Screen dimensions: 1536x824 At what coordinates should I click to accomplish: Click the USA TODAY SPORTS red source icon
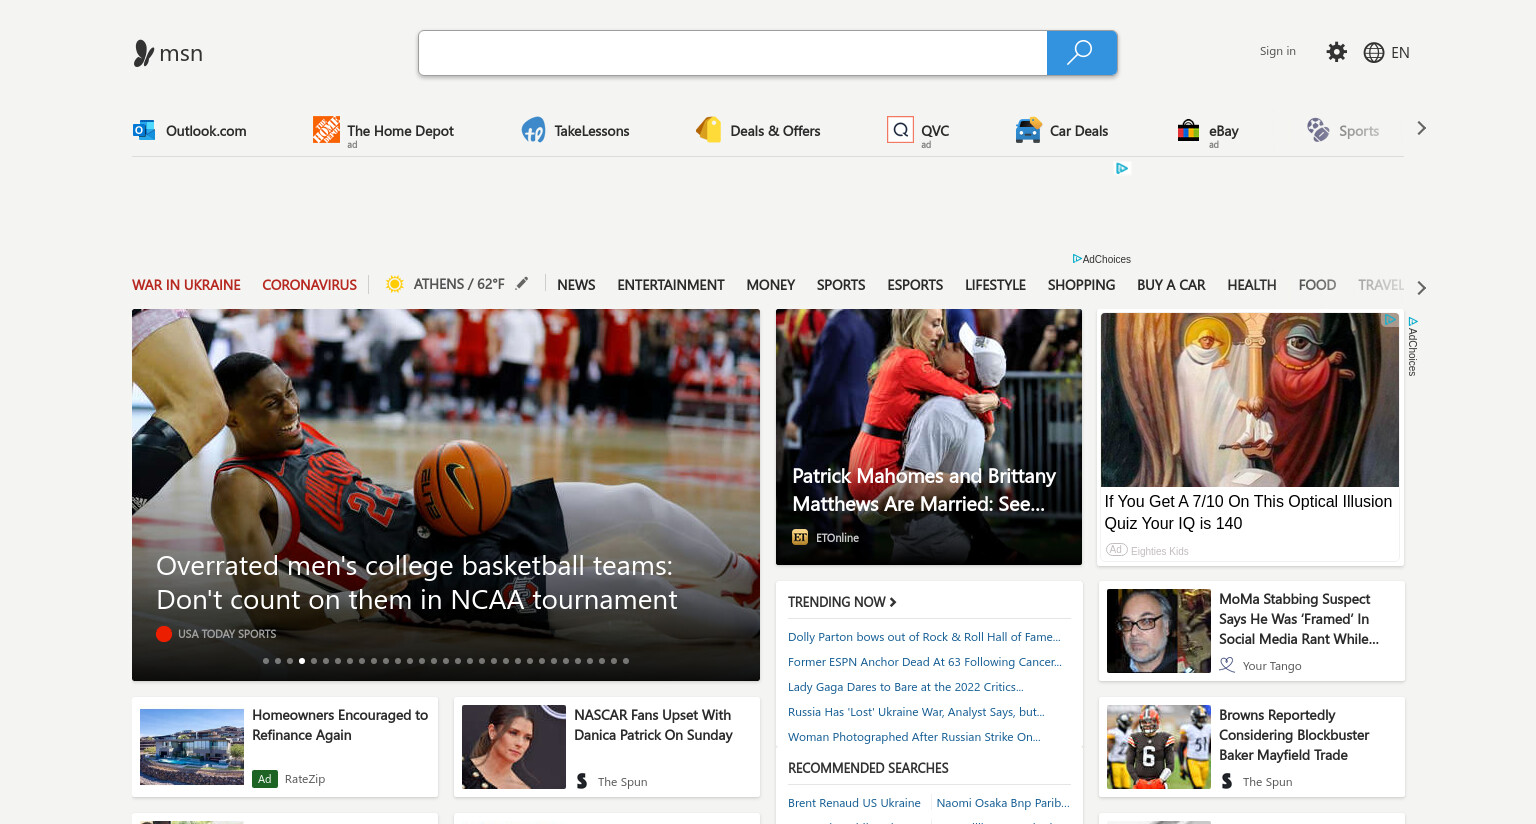point(164,634)
